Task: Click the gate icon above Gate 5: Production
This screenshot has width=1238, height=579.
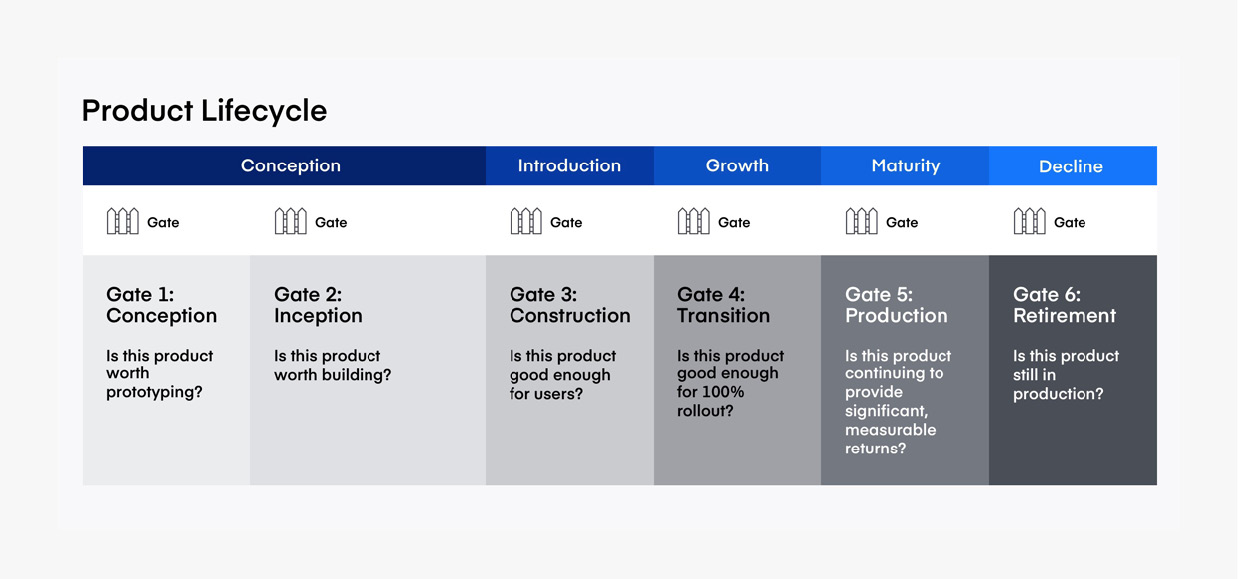Action: 862,221
